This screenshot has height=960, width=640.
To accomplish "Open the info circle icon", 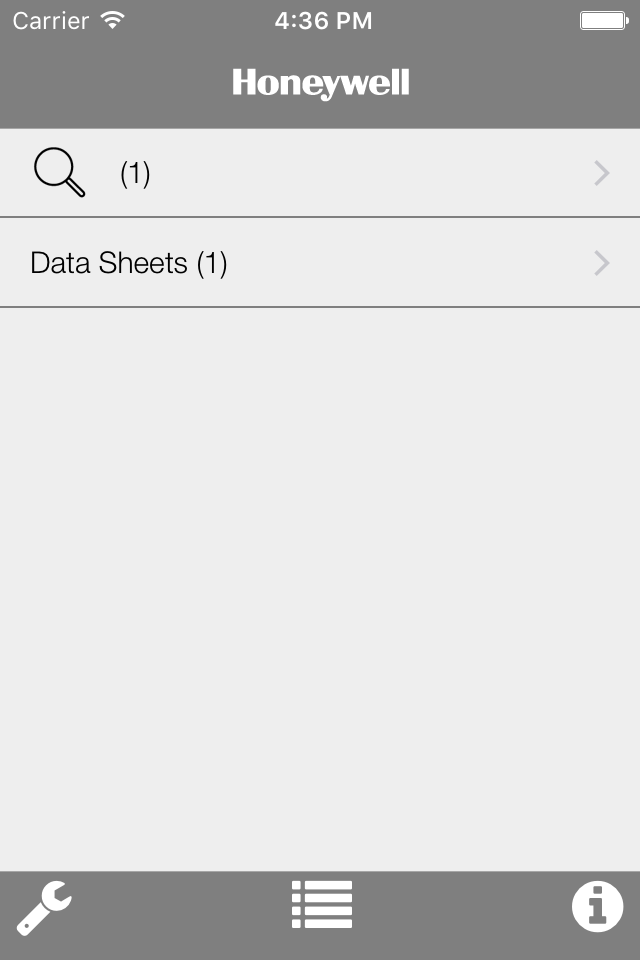I will [597, 907].
